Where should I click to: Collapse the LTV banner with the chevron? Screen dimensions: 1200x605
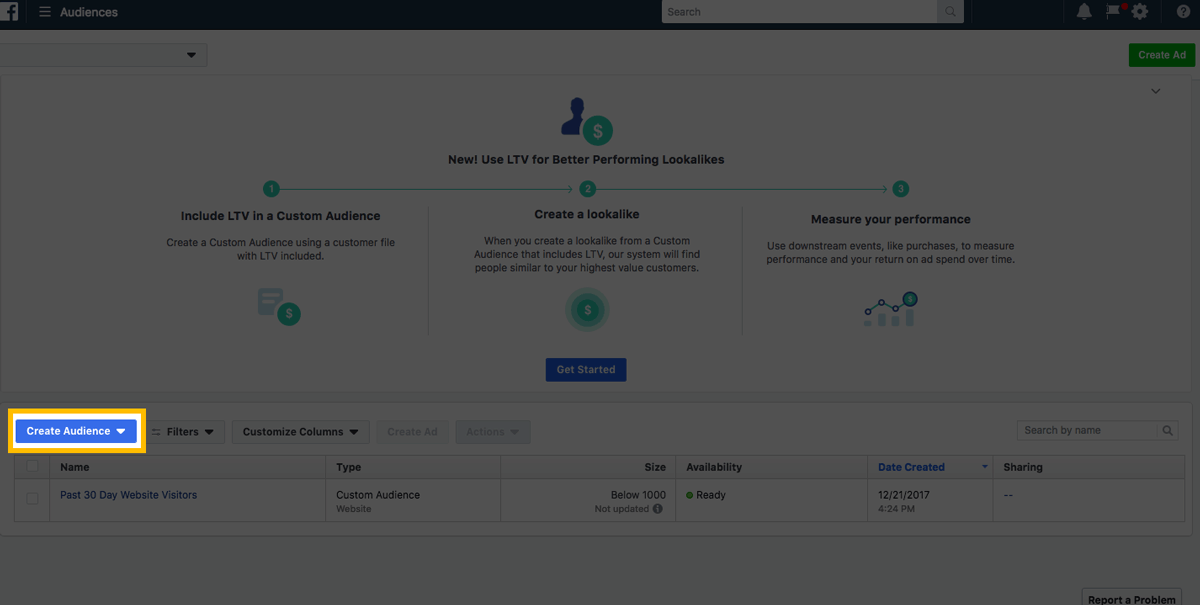tap(1155, 90)
